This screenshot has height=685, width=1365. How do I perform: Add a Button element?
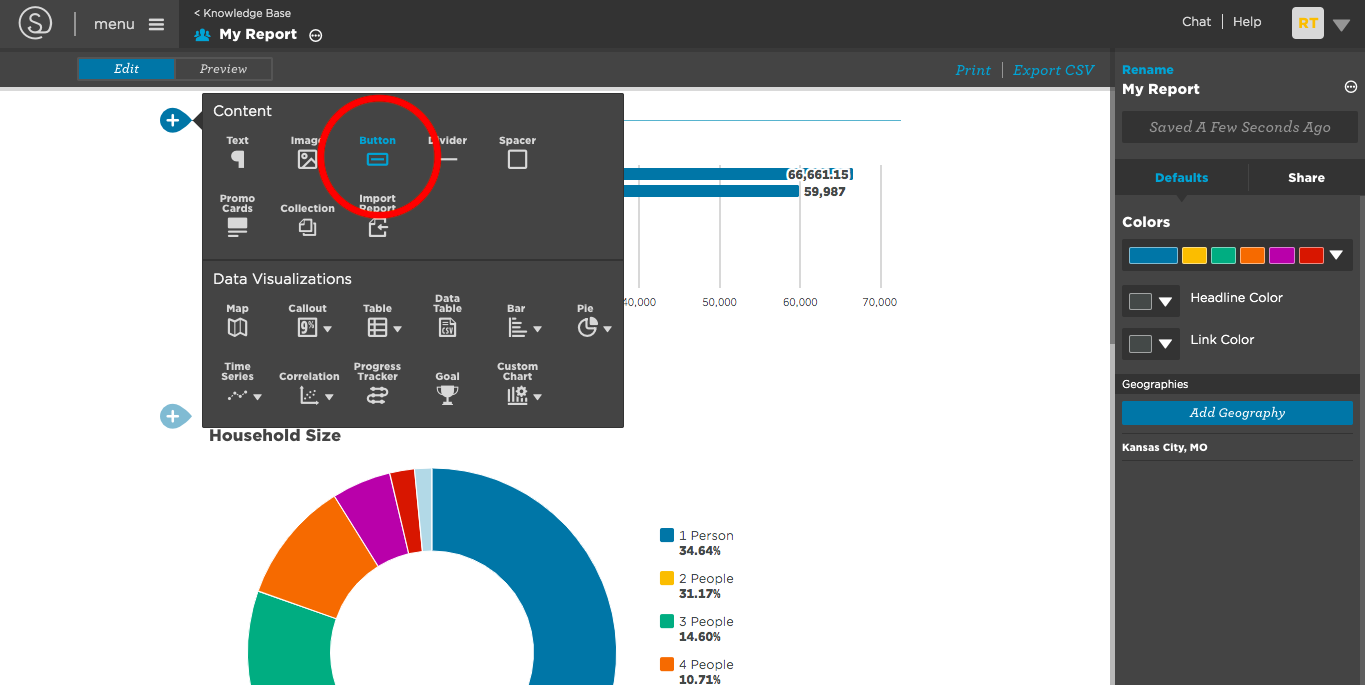pyautogui.click(x=377, y=152)
